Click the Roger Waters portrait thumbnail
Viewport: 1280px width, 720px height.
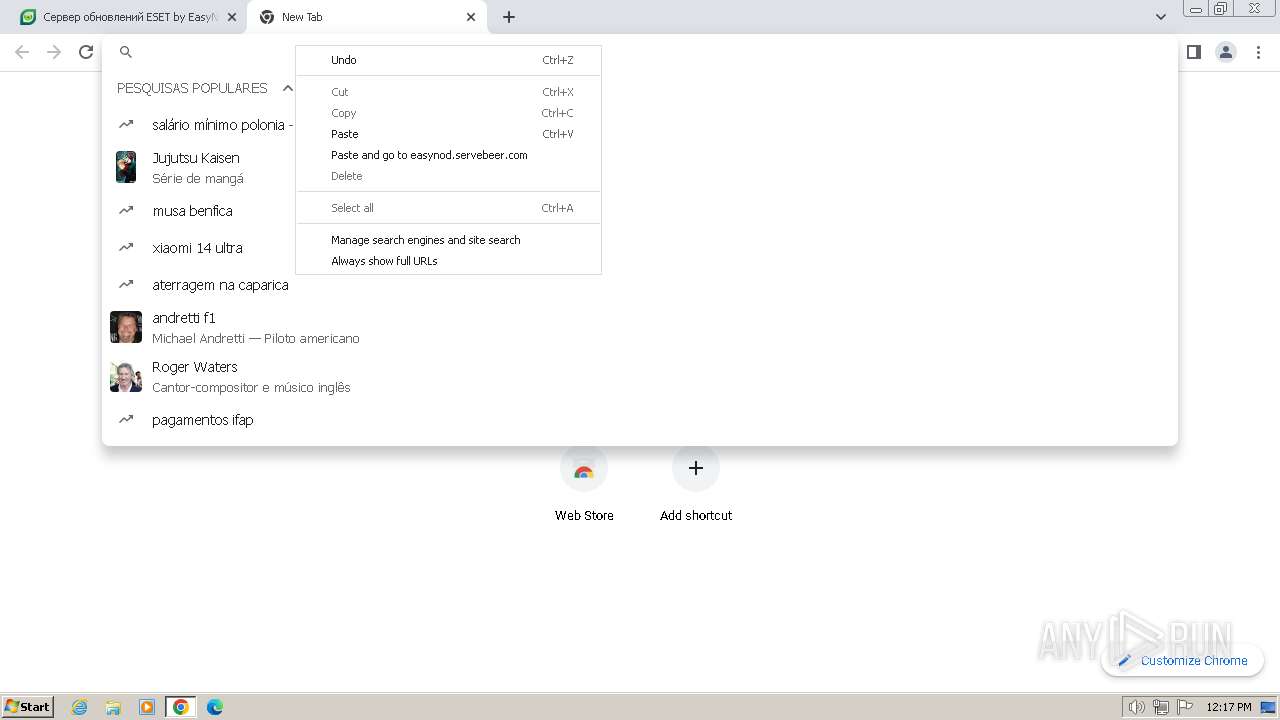(126, 376)
